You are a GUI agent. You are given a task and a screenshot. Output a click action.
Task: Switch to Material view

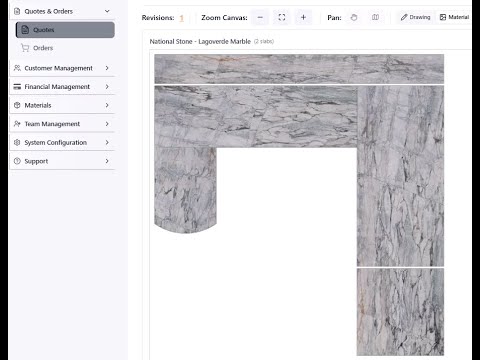[454, 17]
